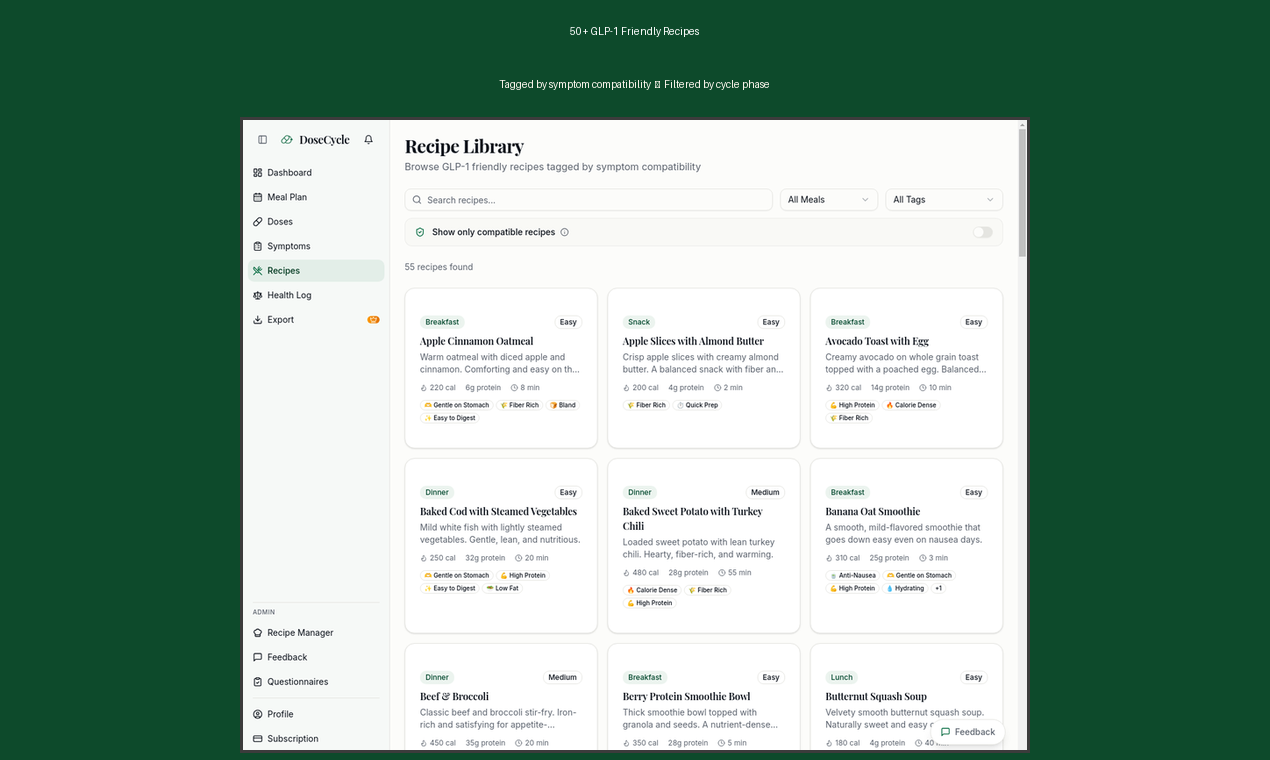1270x760 pixels.
Task: Click Medium difficulty badge on Beef & Broccoli
Action: 563,678
